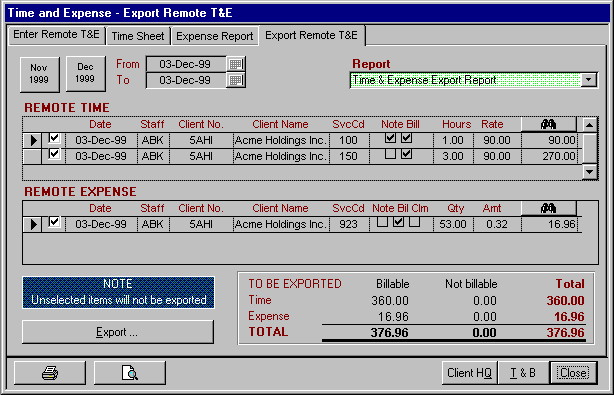Click the Close button
The width and height of the screenshot is (614, 395).
coord(573,373)
